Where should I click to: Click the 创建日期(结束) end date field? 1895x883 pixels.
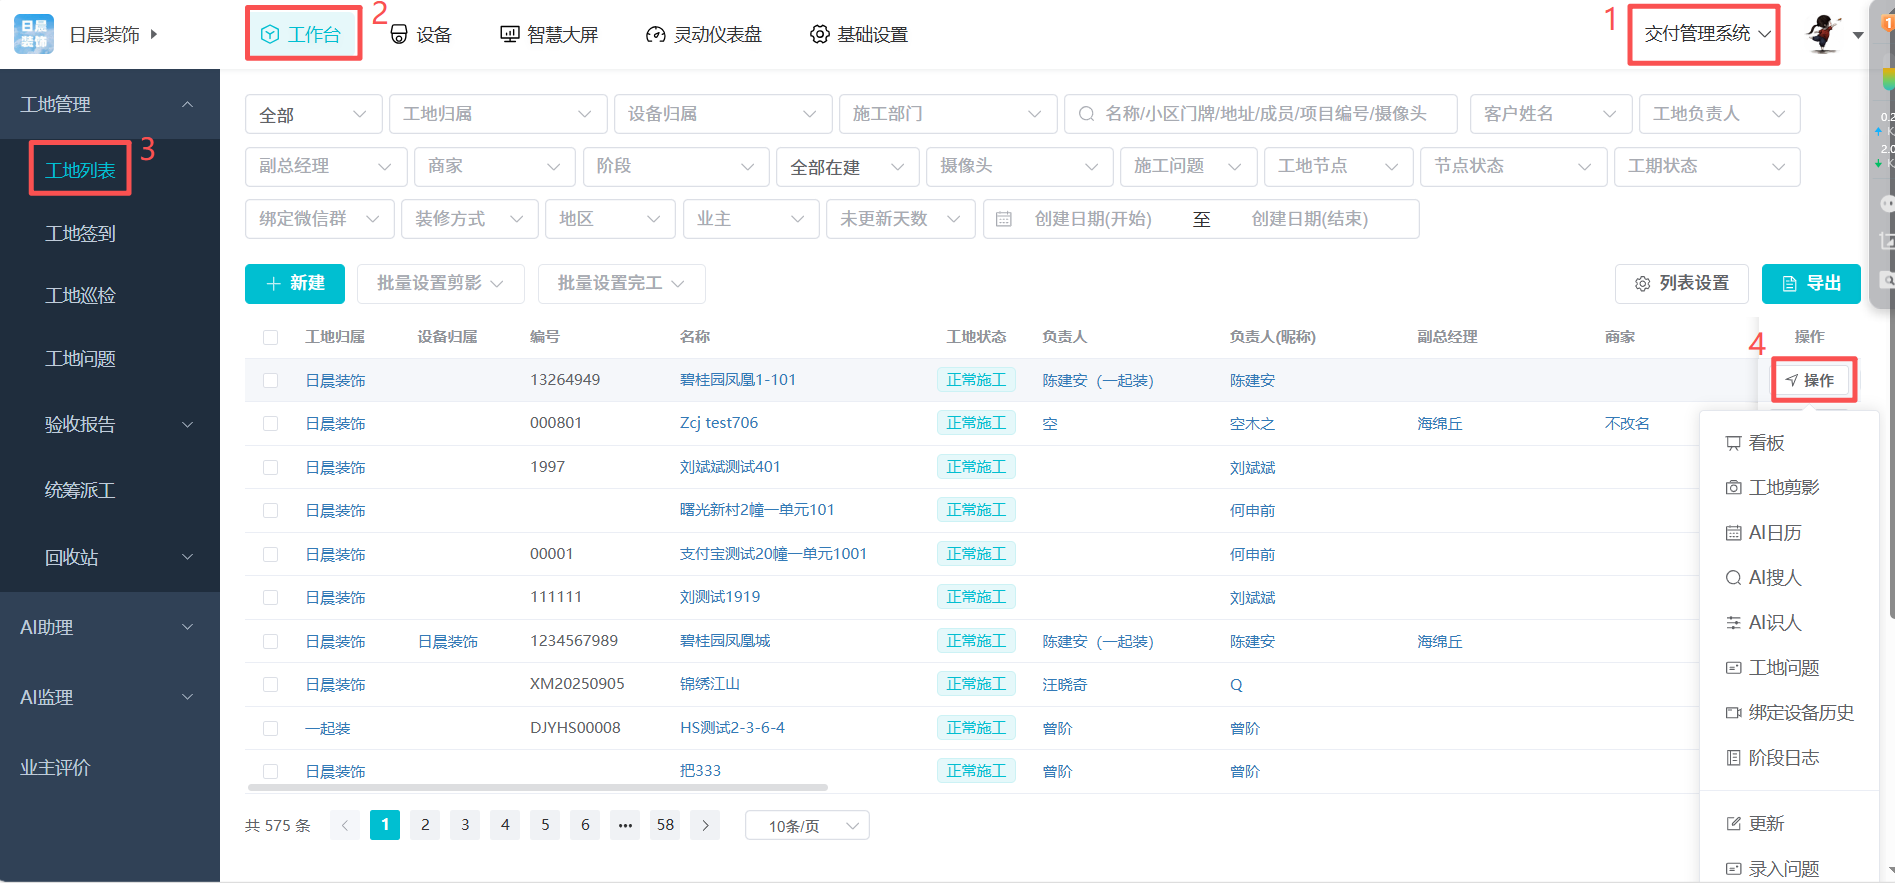coord(1310,219)
